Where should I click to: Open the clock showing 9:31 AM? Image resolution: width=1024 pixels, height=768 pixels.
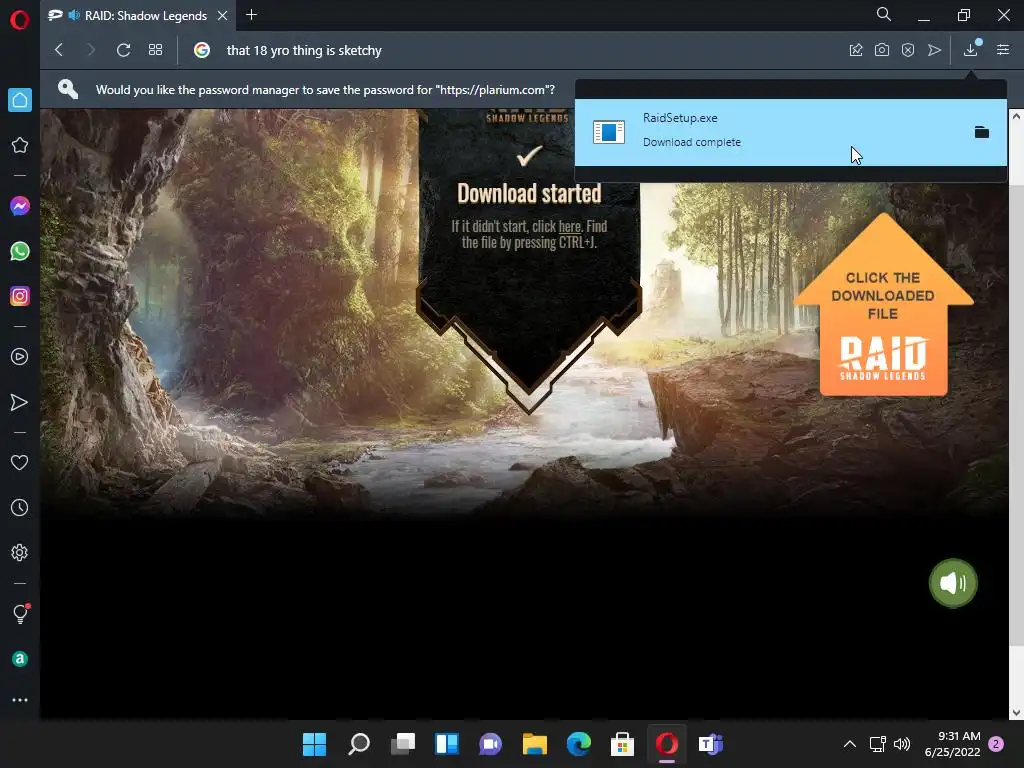(x=953, y=744)
